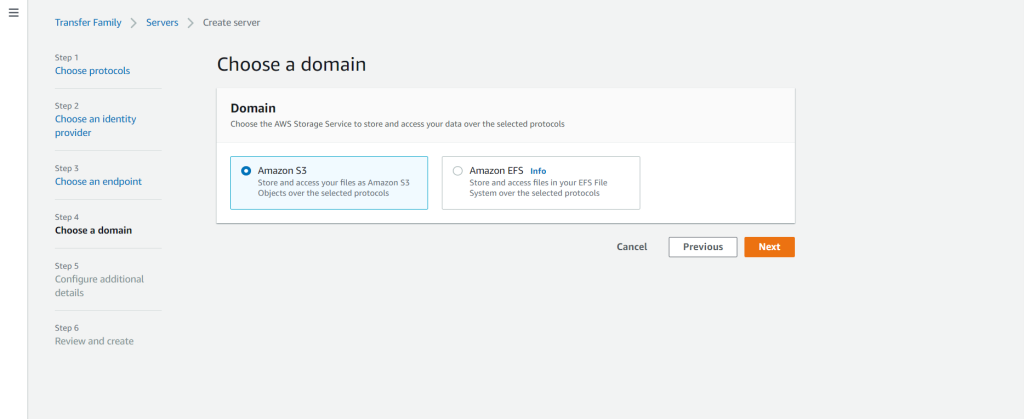Open the hamburger navigation menu
1024x419 pixels.
[x=13, y=12]
